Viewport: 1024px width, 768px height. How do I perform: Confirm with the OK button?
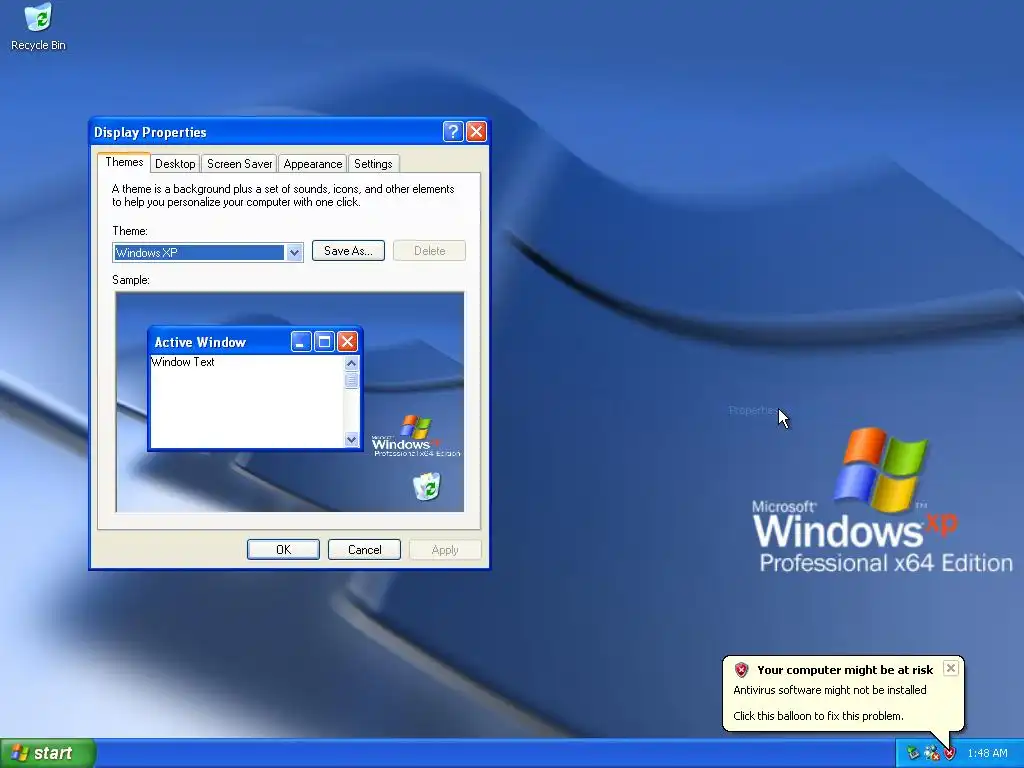[283, 550]
